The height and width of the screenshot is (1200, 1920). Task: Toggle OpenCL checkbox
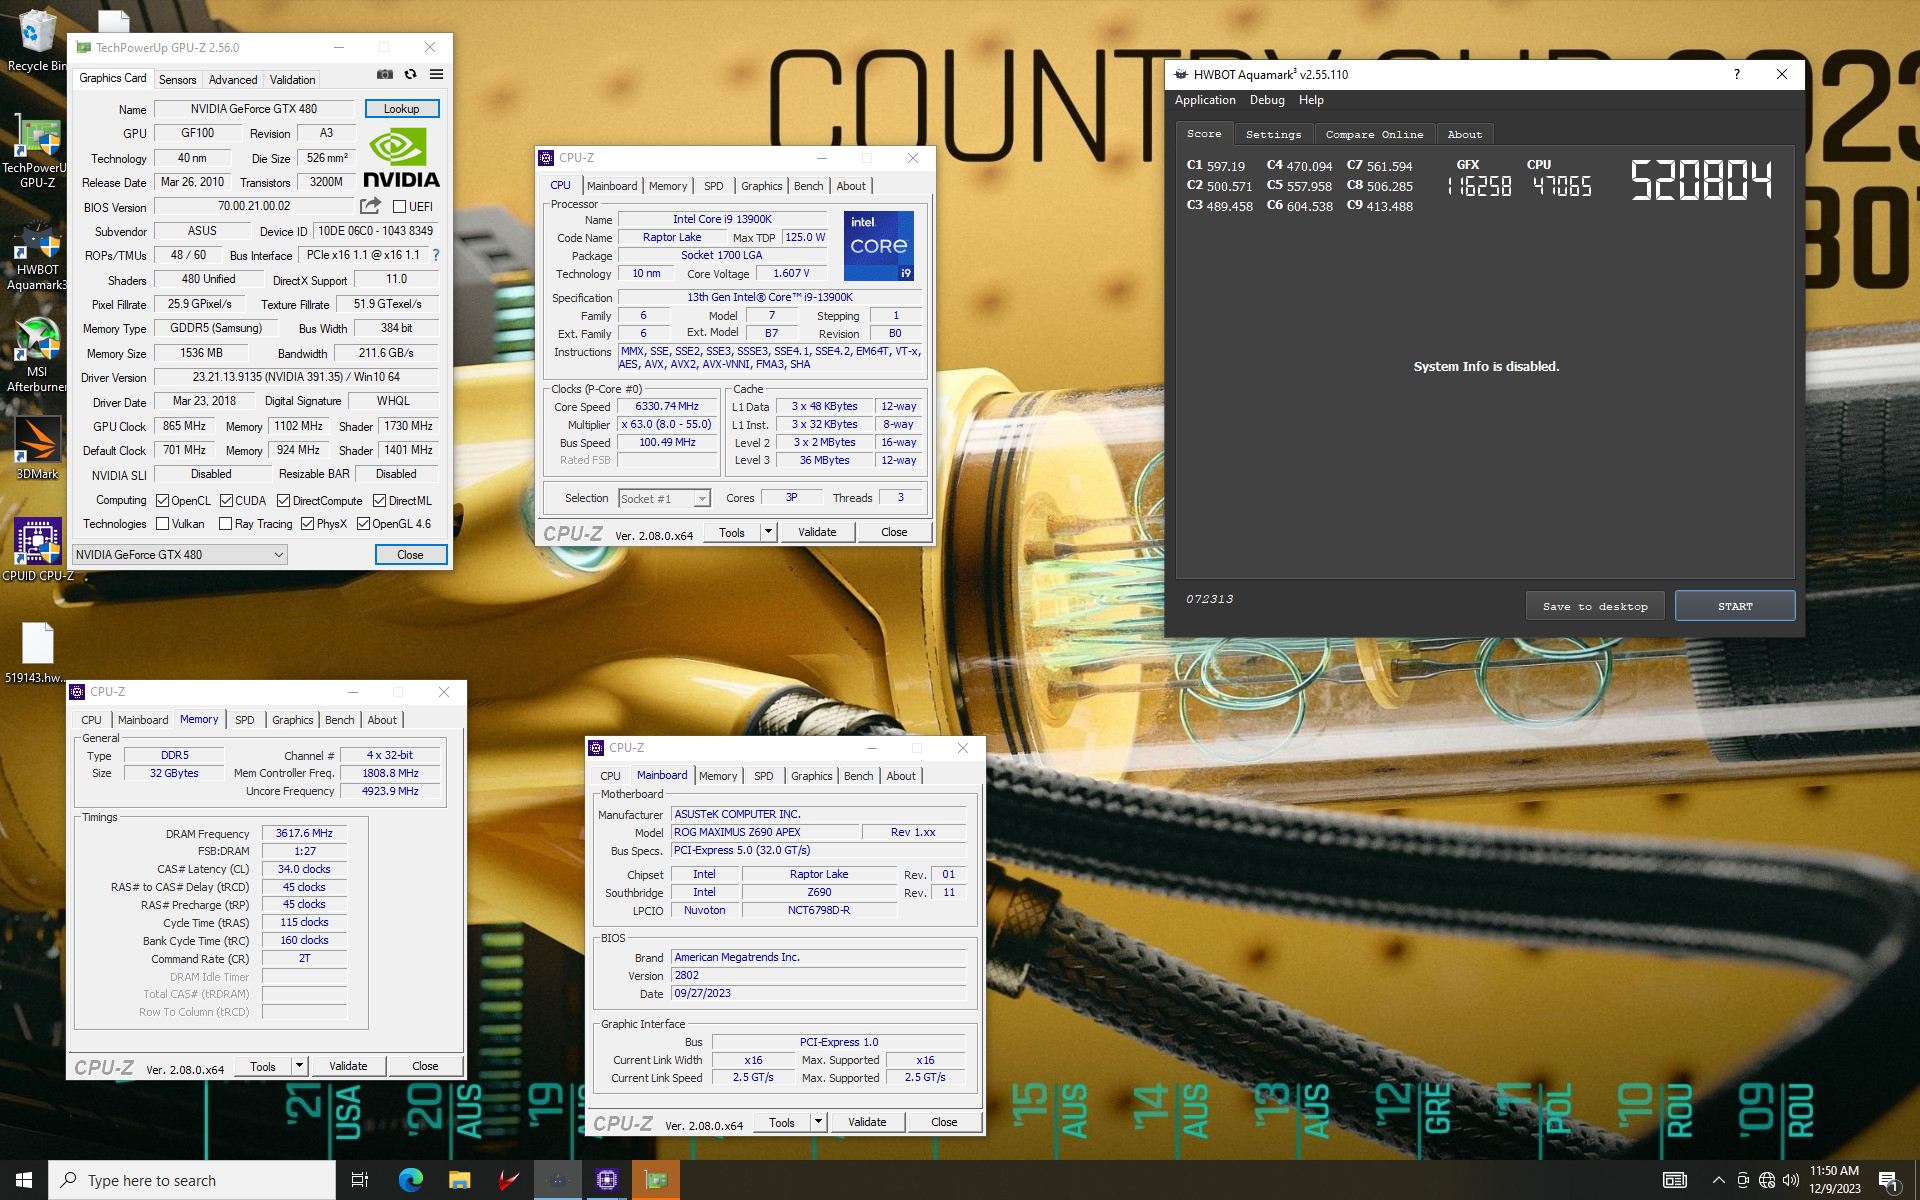click(x=162, y=501)
